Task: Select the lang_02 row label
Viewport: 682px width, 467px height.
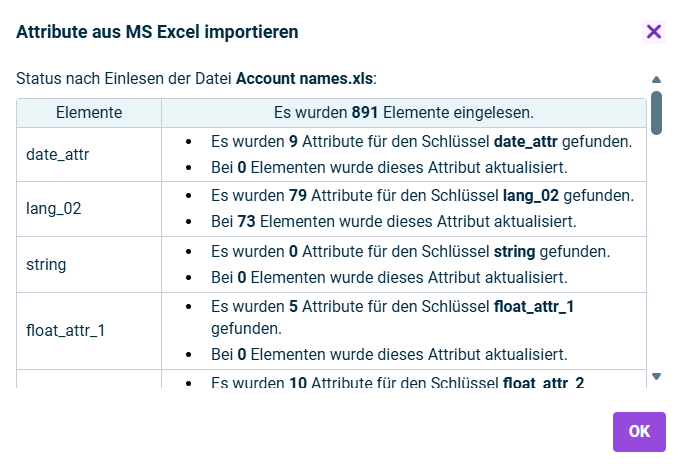Action: point(54,209)
